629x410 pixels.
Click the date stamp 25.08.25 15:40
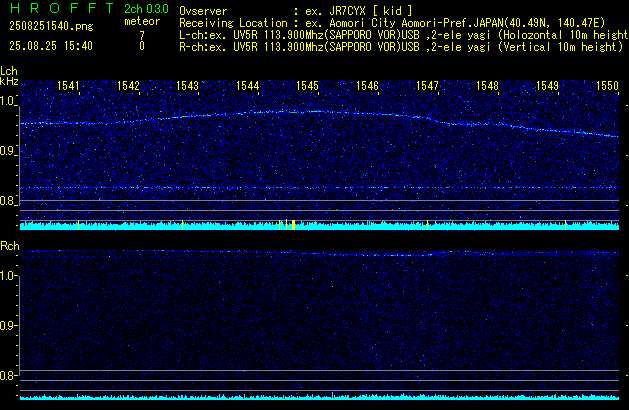51,46
